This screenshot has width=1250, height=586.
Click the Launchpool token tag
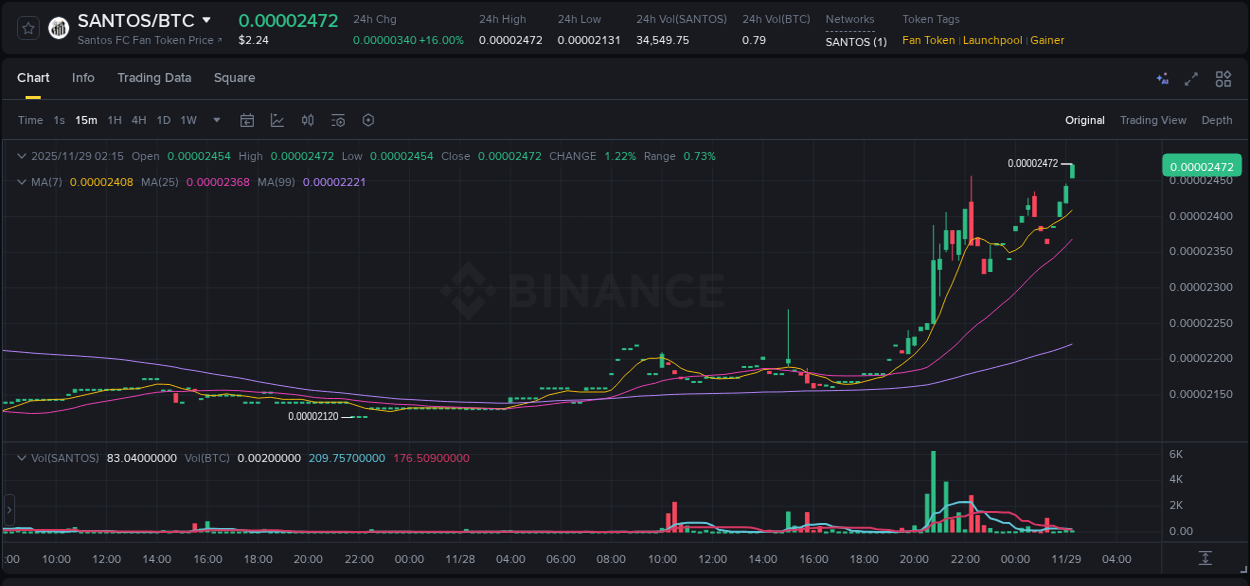(992, 40)
